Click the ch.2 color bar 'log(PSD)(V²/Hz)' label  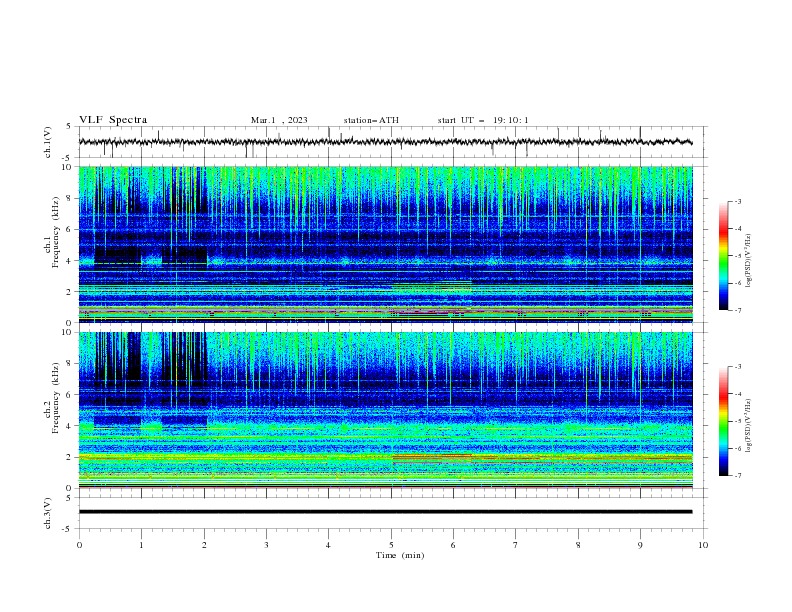748,425
